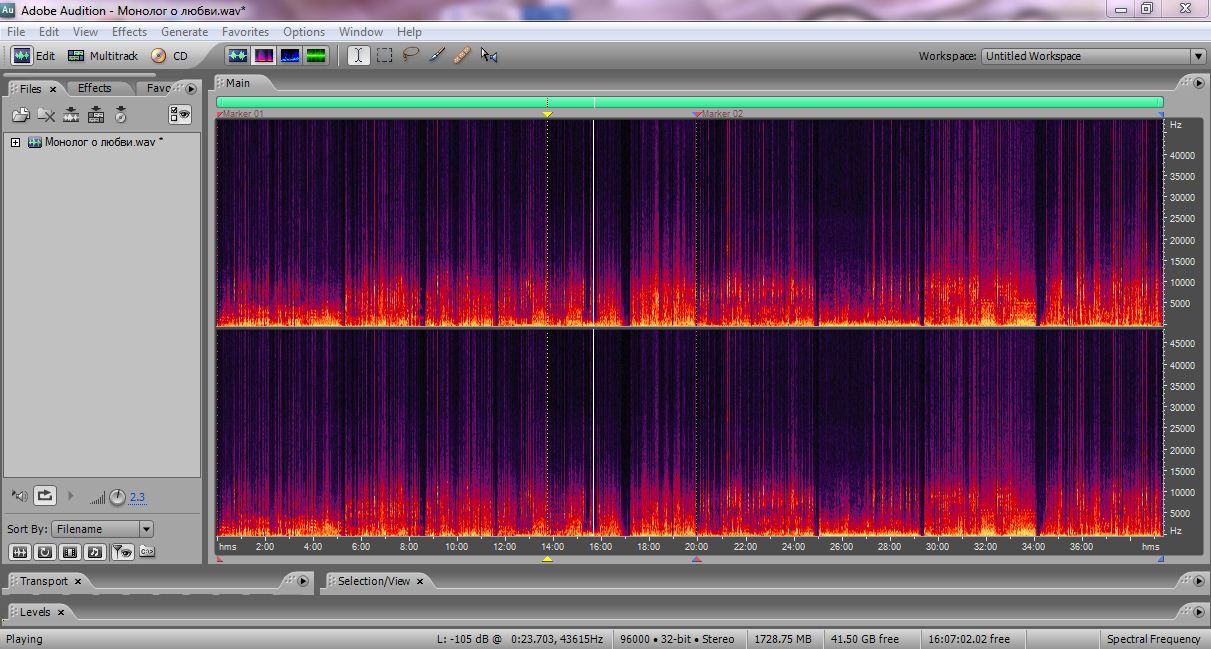Toggle Show Video Files filter button

pos(70,551)
